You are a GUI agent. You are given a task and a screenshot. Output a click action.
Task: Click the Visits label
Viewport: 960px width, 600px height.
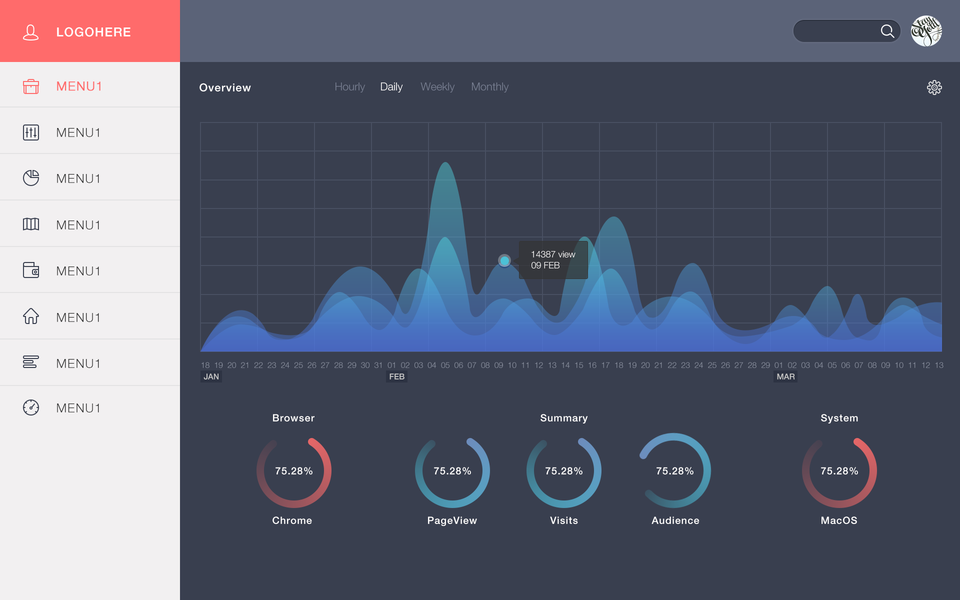(x=564, y=520)
